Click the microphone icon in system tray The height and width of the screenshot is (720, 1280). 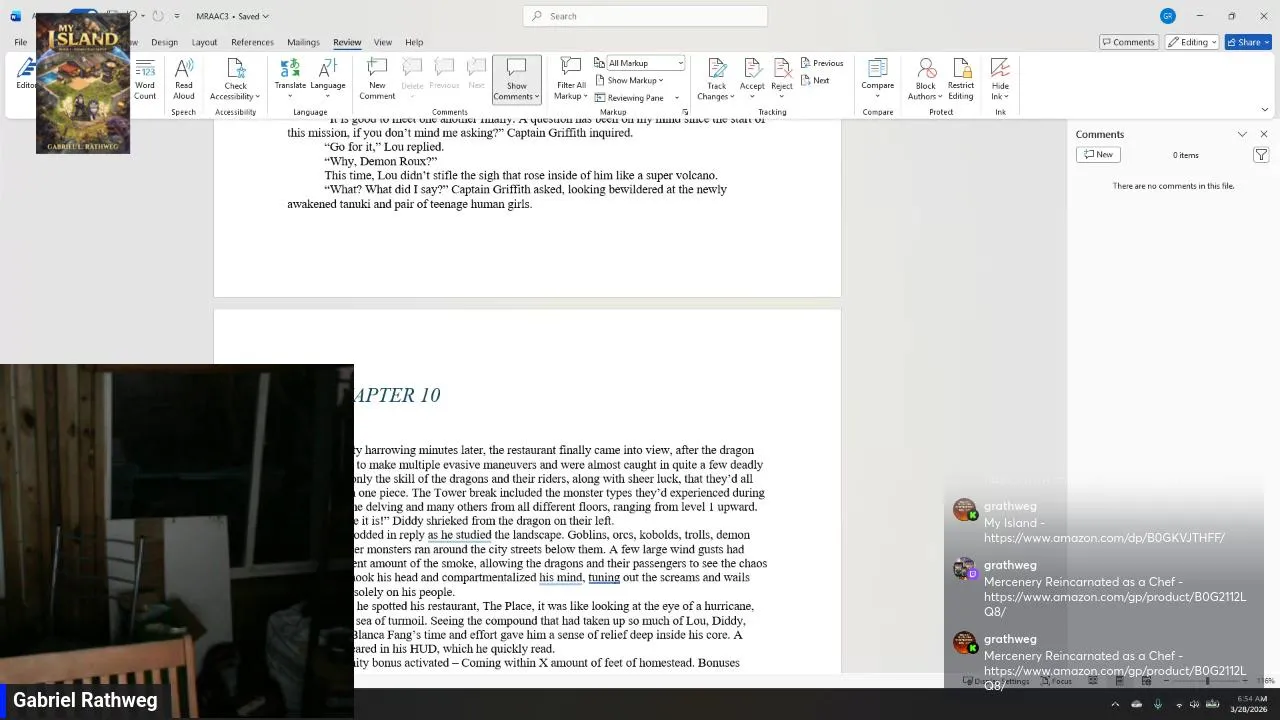pyautogui.click(x=1158, y=704)
